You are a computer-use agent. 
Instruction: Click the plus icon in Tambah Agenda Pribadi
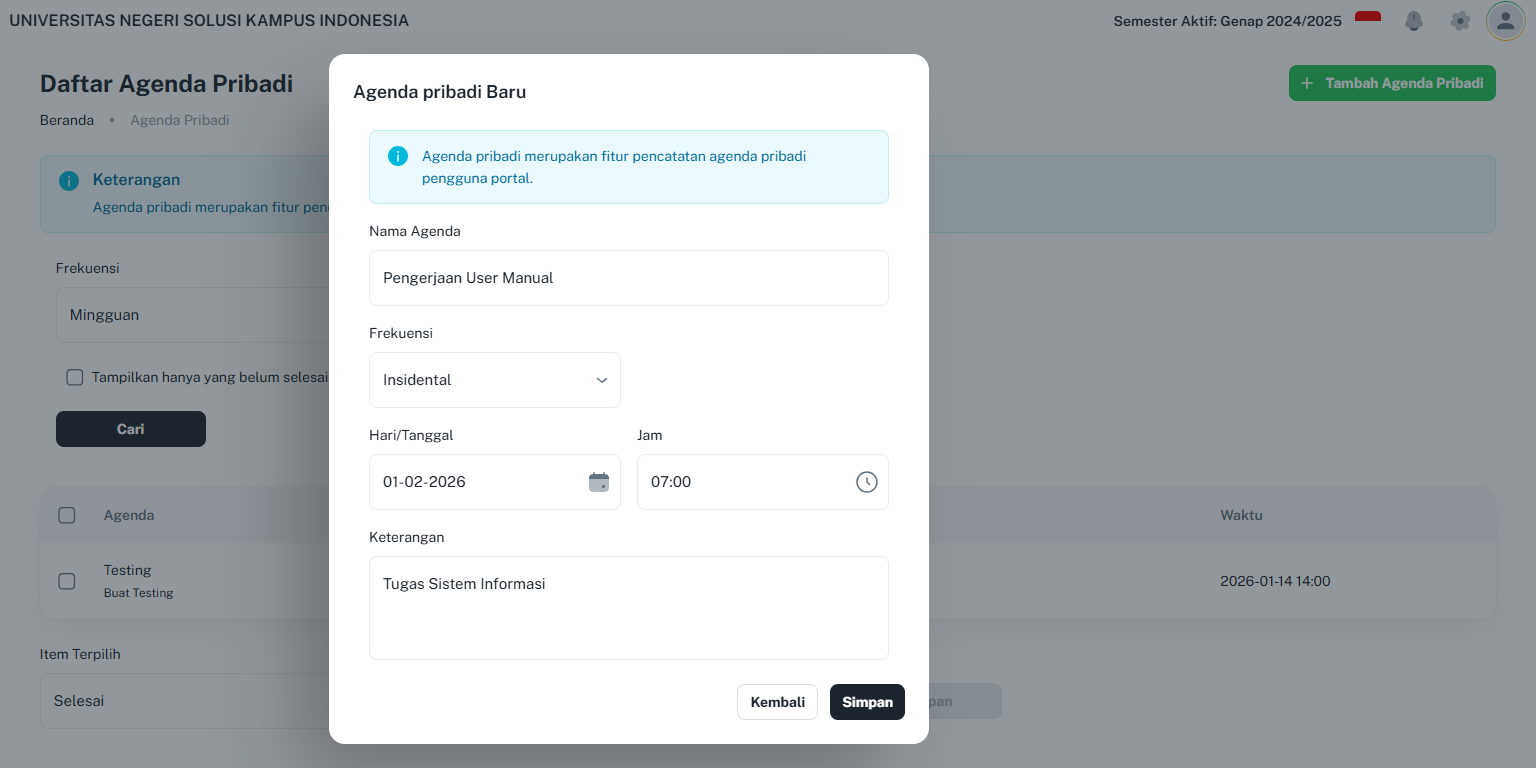click(x=1307, y=83)
